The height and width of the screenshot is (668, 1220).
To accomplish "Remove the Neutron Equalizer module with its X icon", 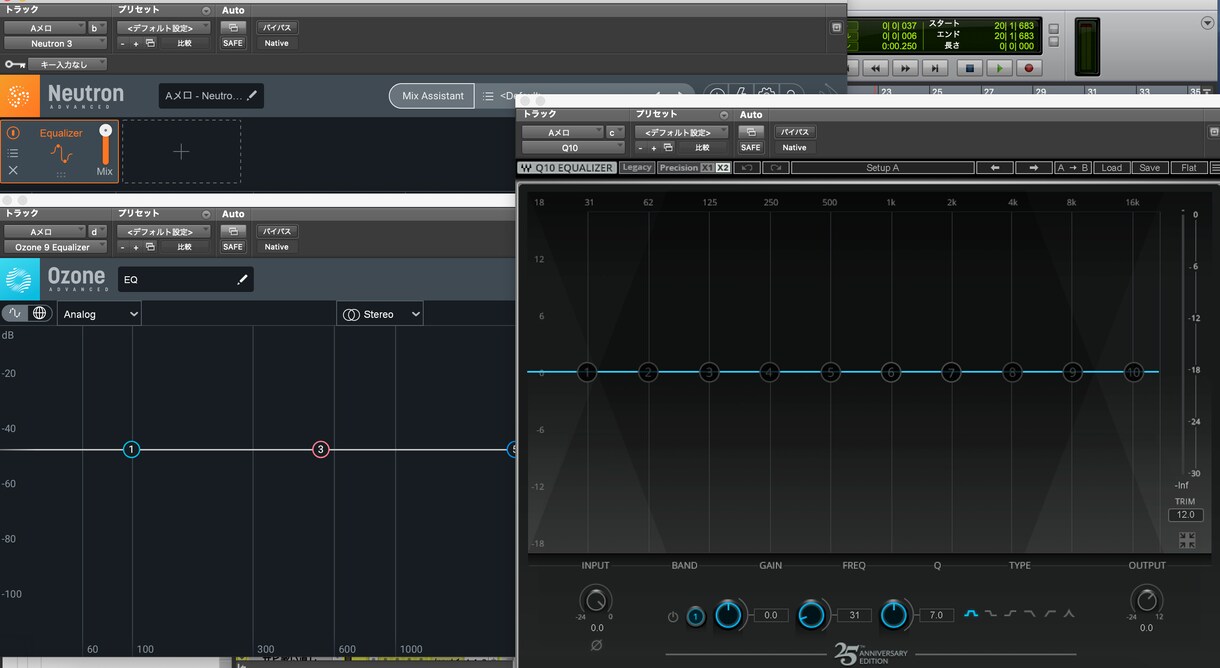I will [x=13, y=171].
